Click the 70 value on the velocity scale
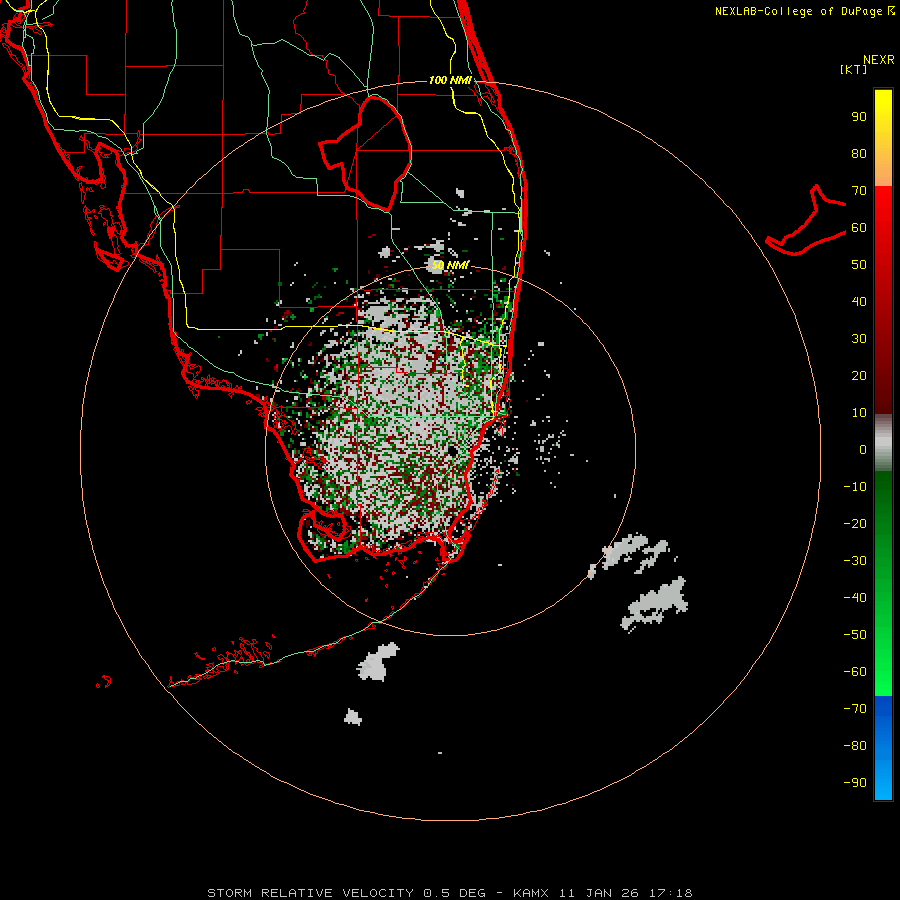900x900 pixels. (859, 191)
